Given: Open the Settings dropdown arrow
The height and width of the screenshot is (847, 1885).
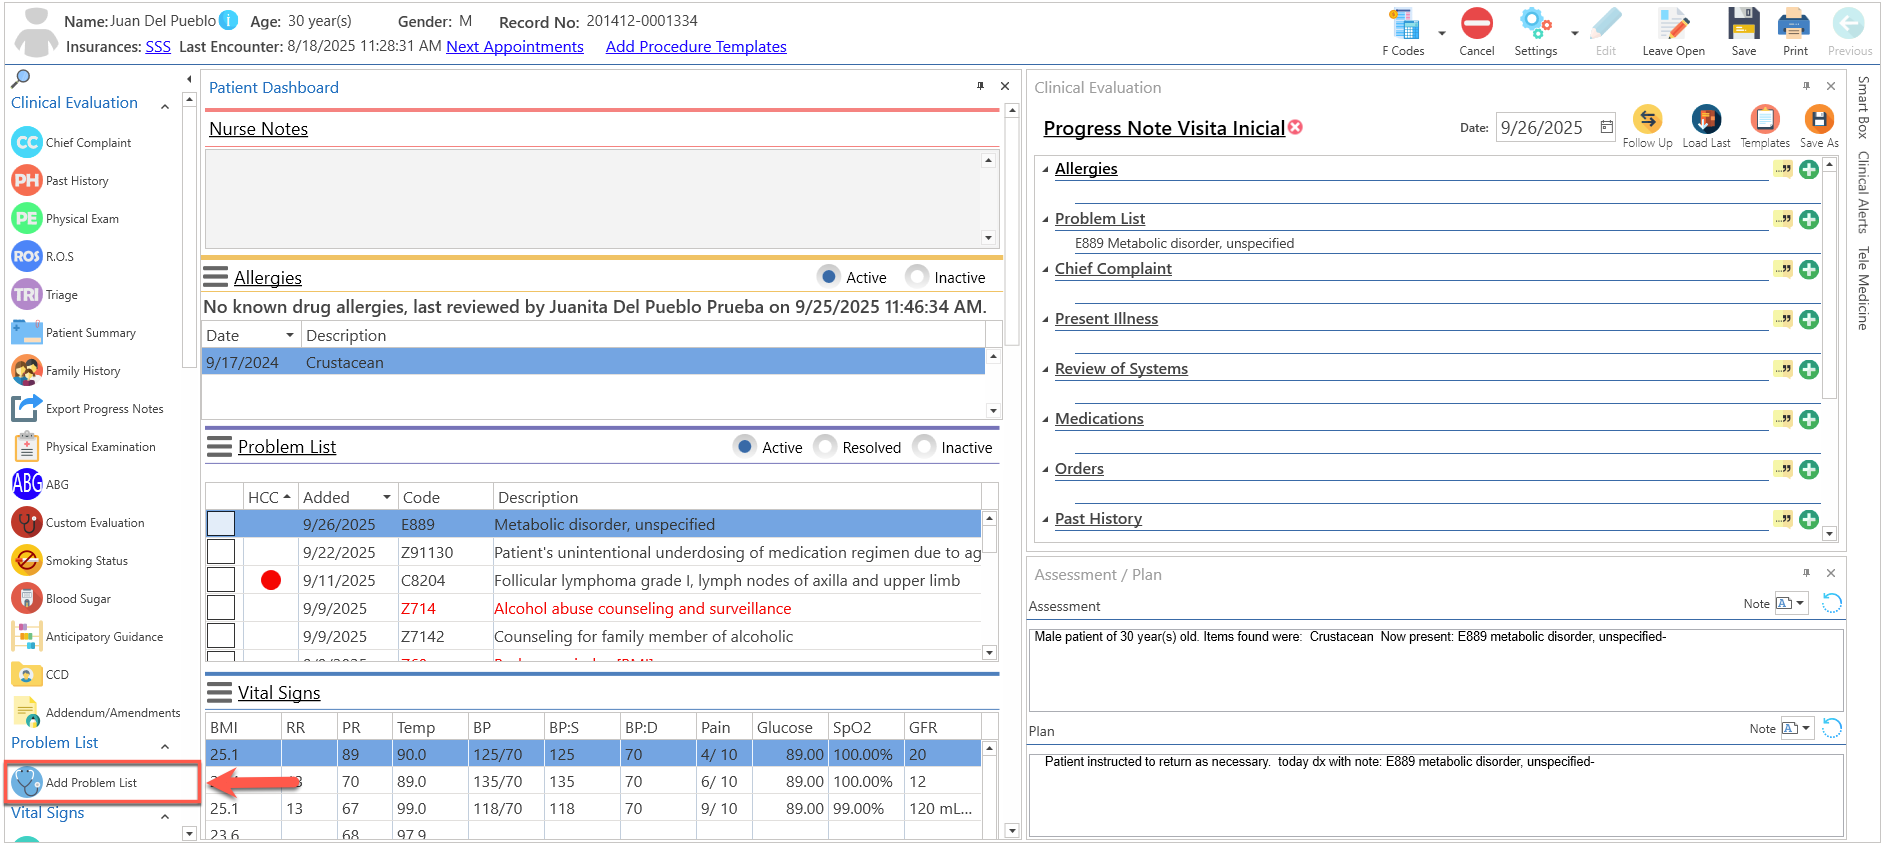Looking at the screenshot, I should (1574, 33).
